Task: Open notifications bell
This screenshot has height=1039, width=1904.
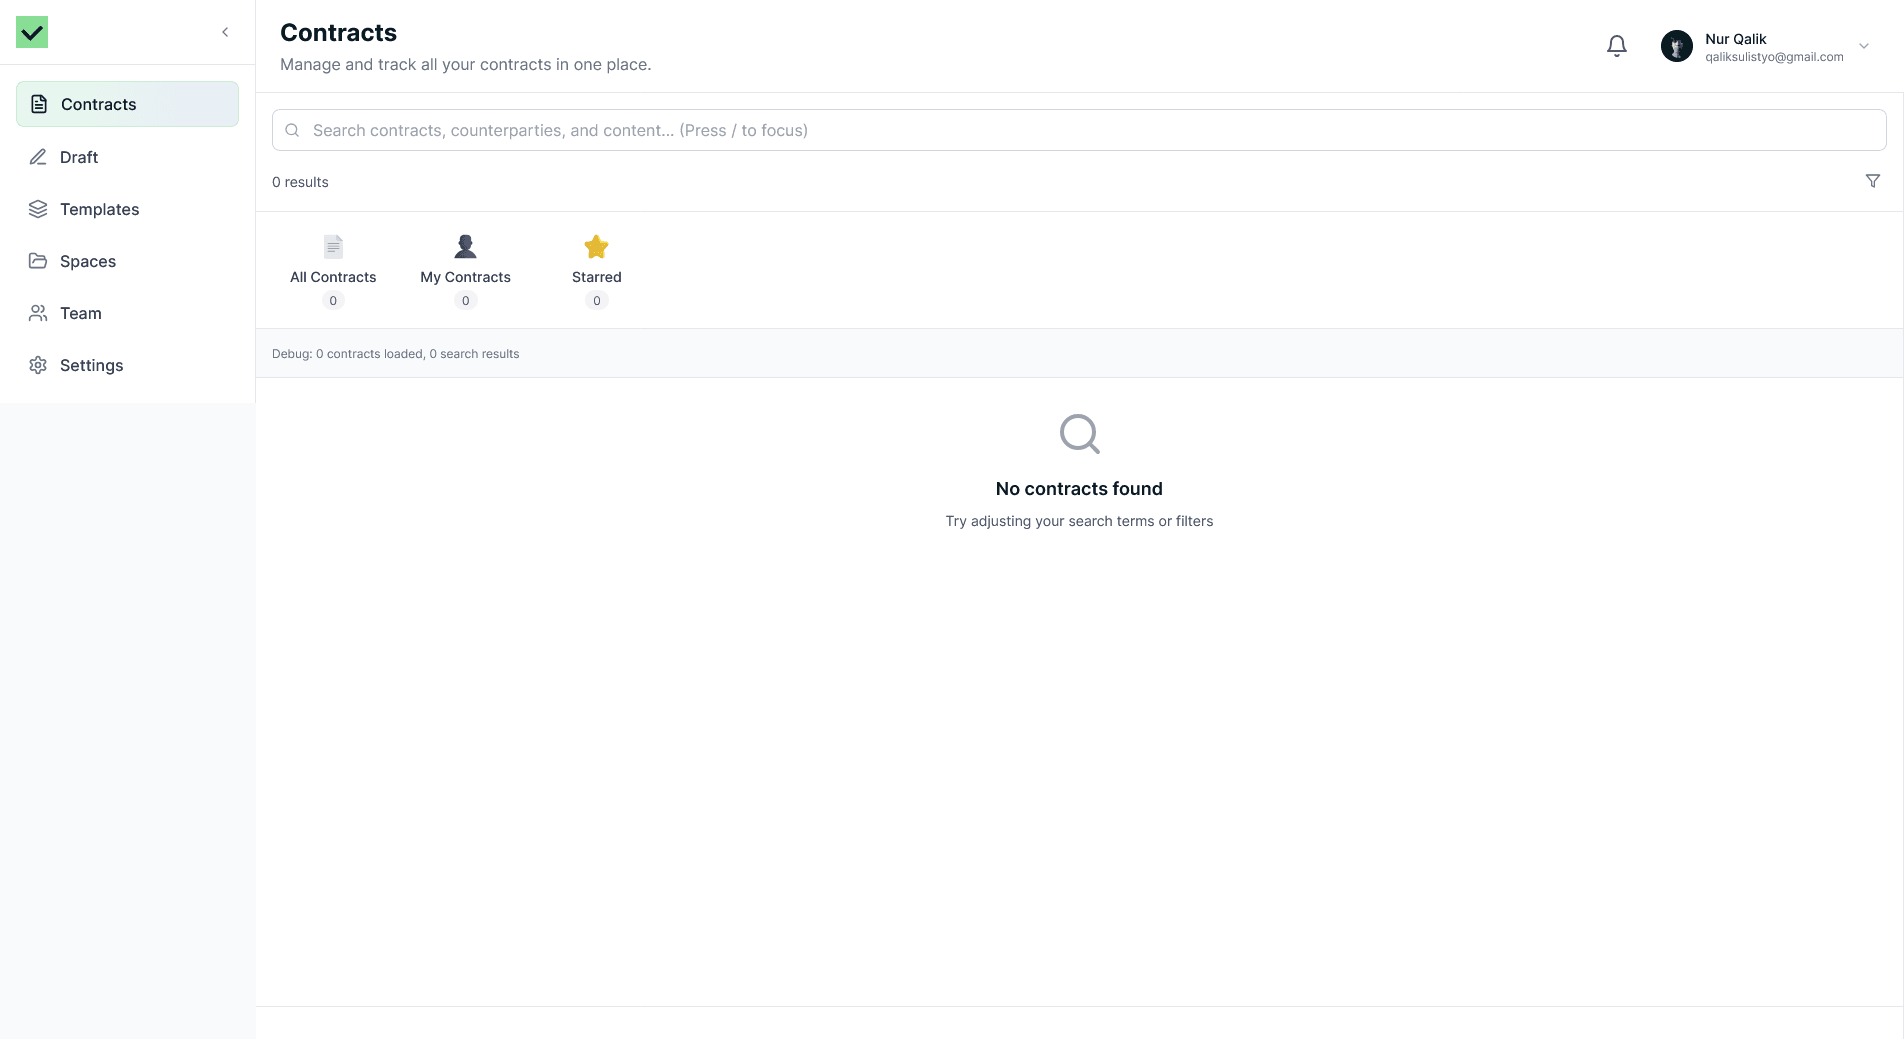Action: [x=1616, y=46]
